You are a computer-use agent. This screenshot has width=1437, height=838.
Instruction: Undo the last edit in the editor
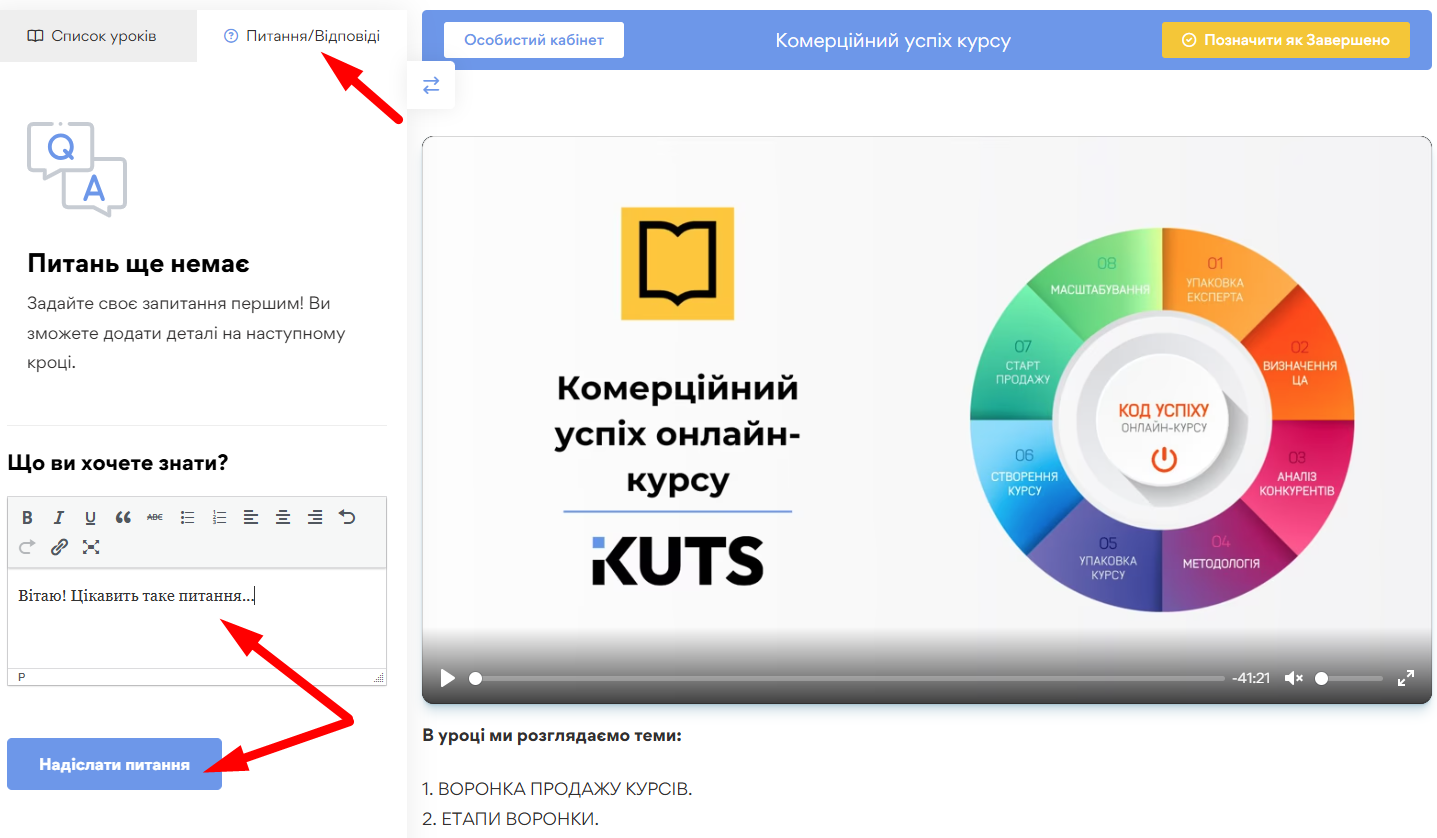(x=346, y=517)
